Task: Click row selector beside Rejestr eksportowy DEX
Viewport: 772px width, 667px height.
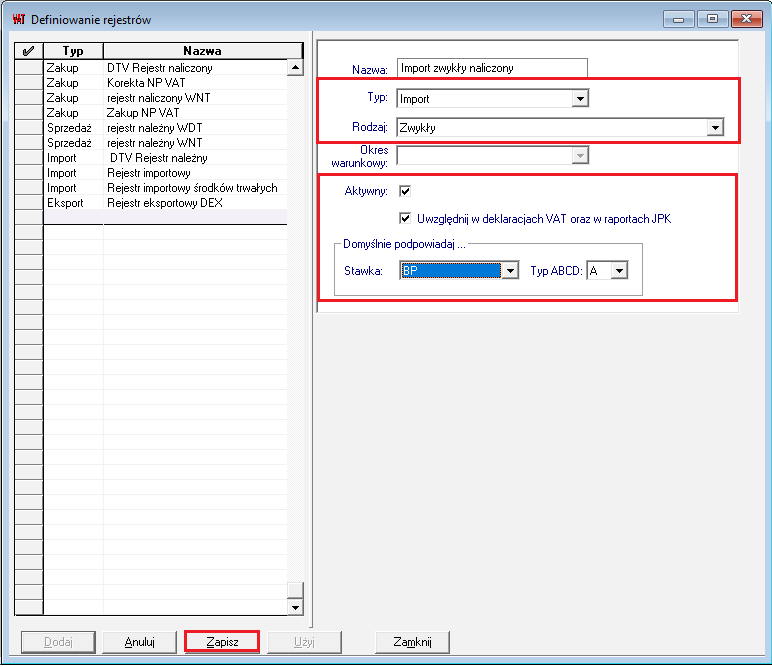Action: click(x=29, y=203)
